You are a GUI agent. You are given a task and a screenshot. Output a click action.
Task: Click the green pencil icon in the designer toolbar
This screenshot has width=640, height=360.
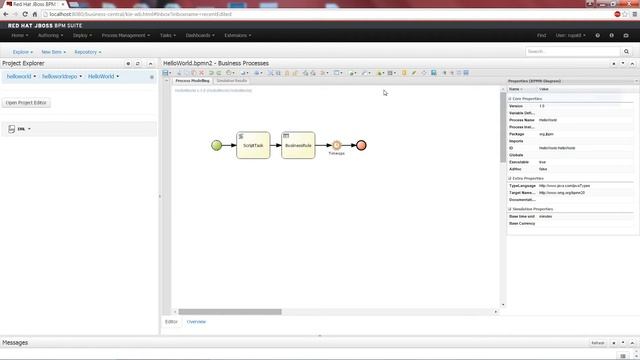pos(414,73)
